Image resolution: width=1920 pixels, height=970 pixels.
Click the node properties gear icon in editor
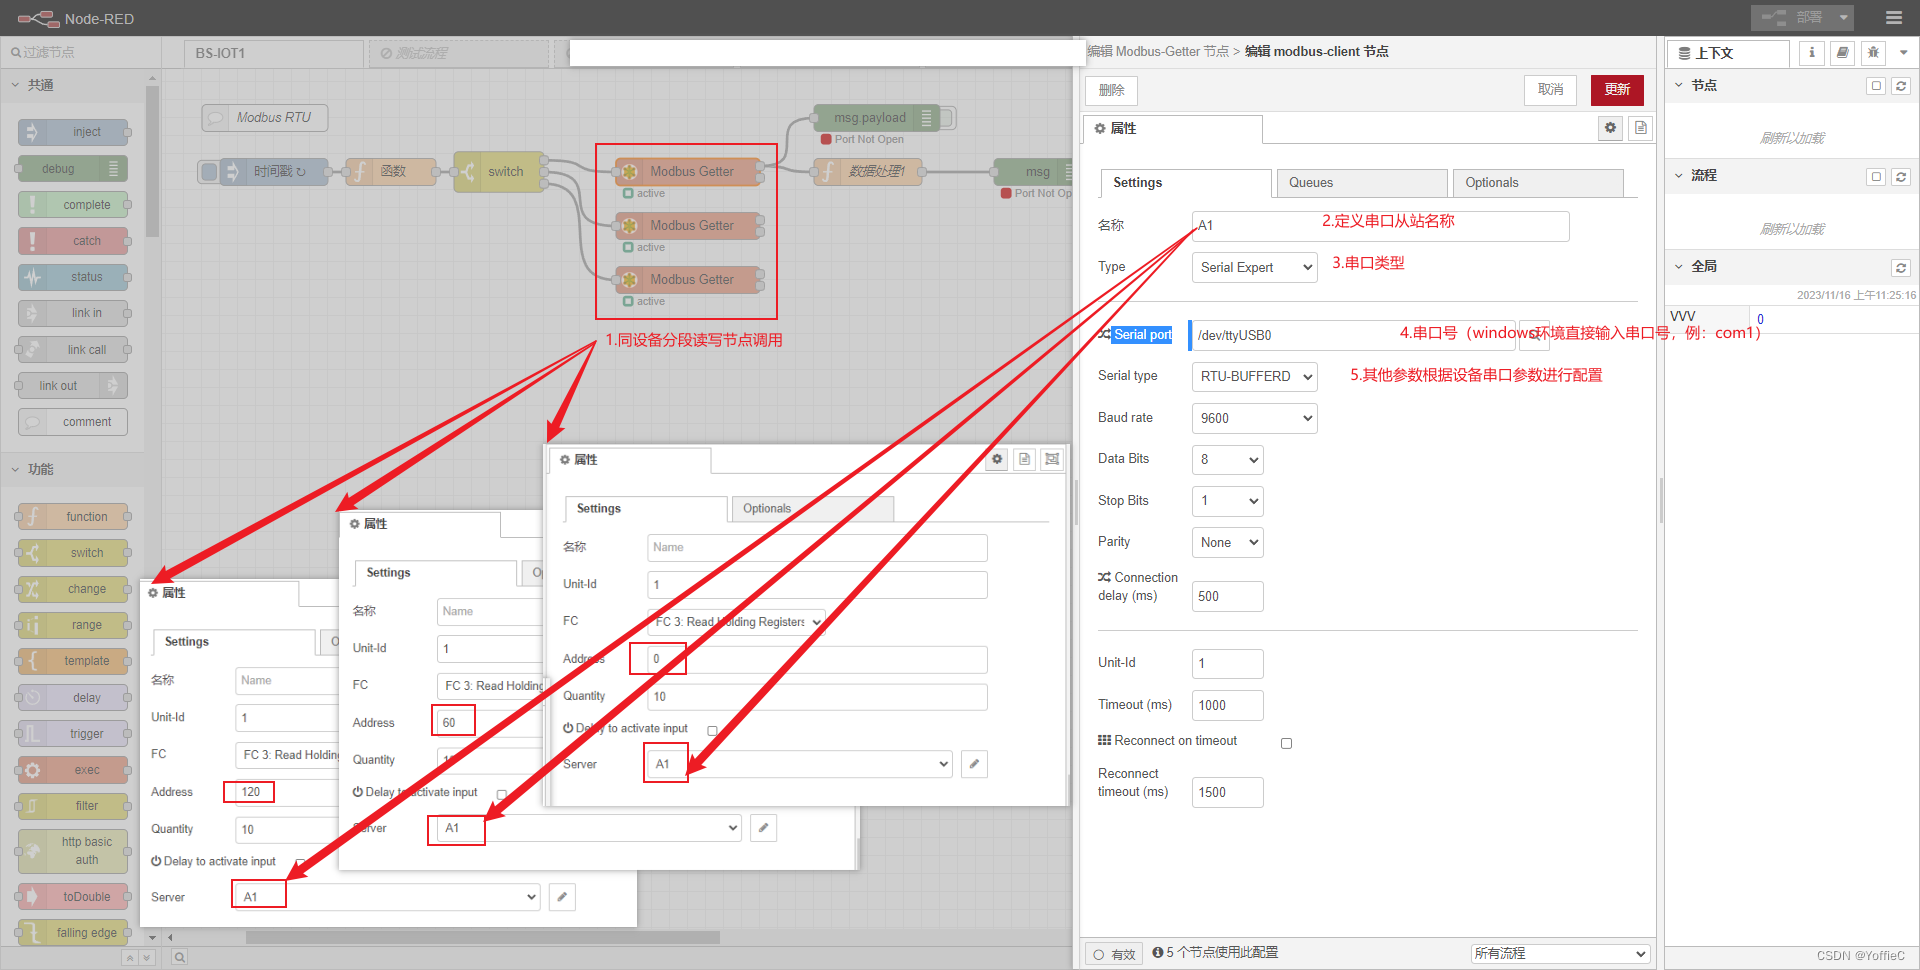1610,128
